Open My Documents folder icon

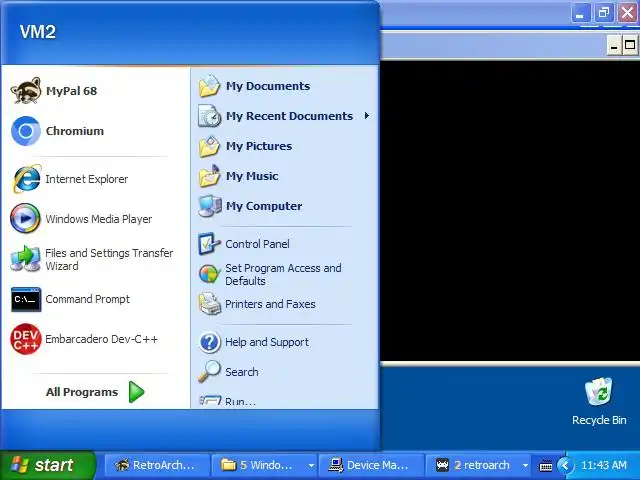click(x=209, y=86)
